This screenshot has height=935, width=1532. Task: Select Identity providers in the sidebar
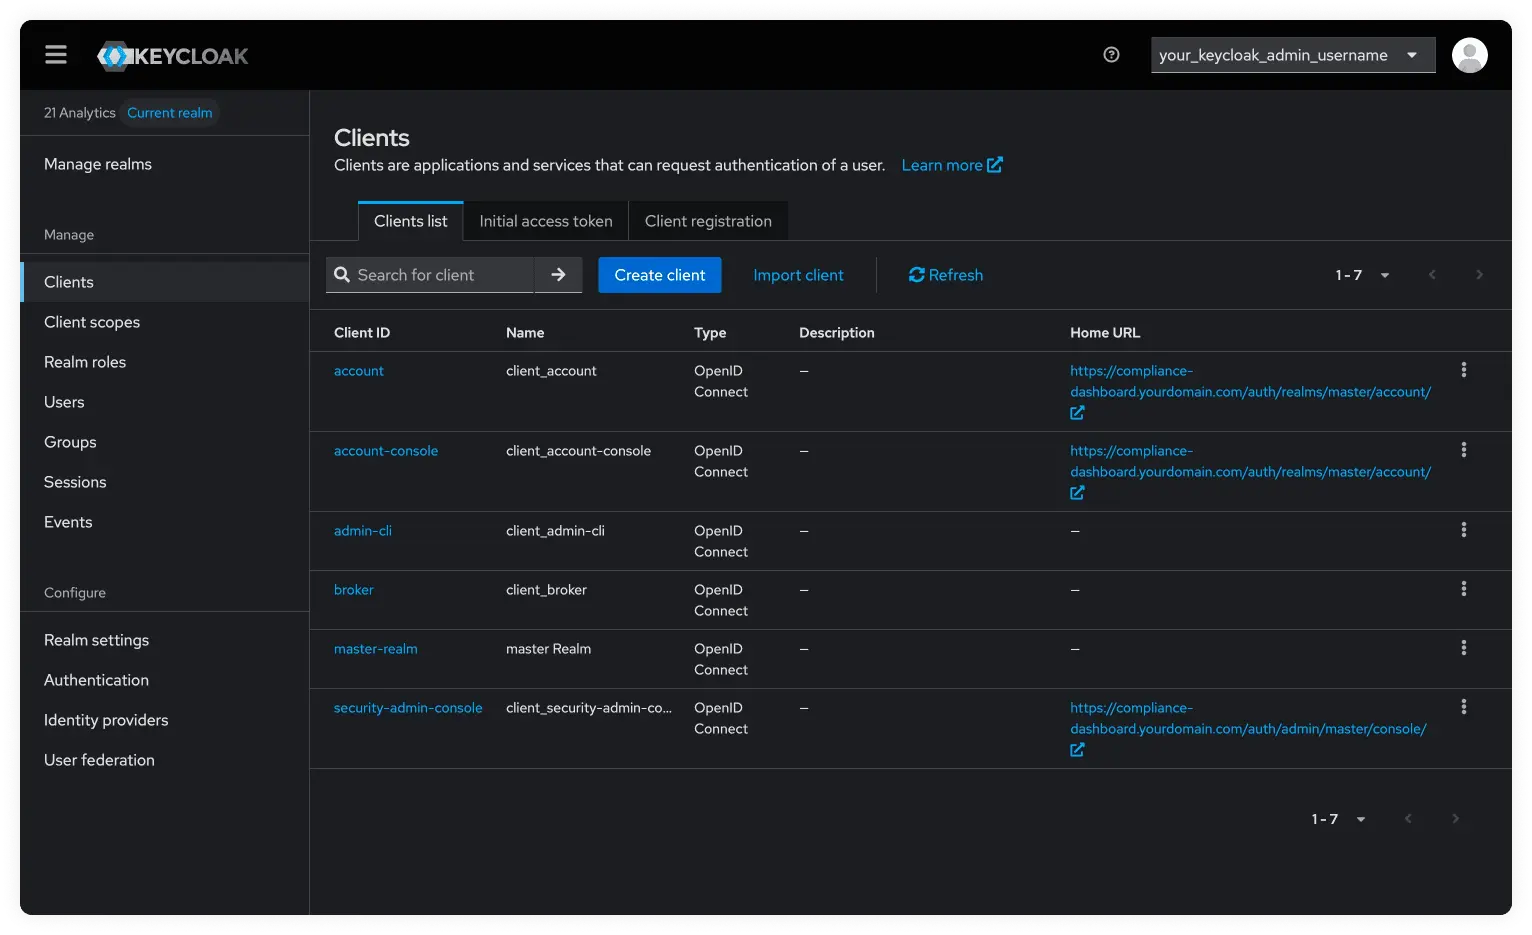106,719
